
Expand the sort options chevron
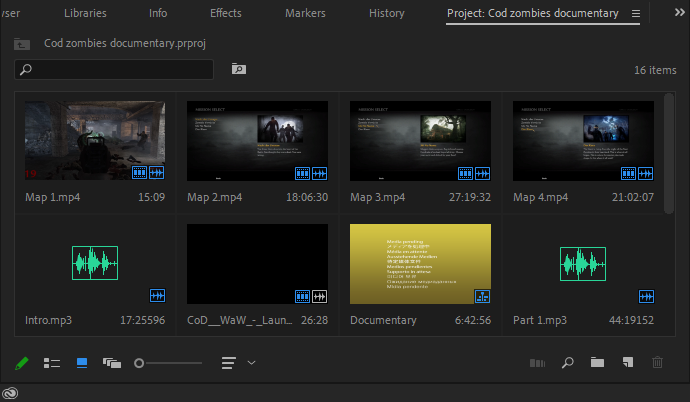pos(251,363)
